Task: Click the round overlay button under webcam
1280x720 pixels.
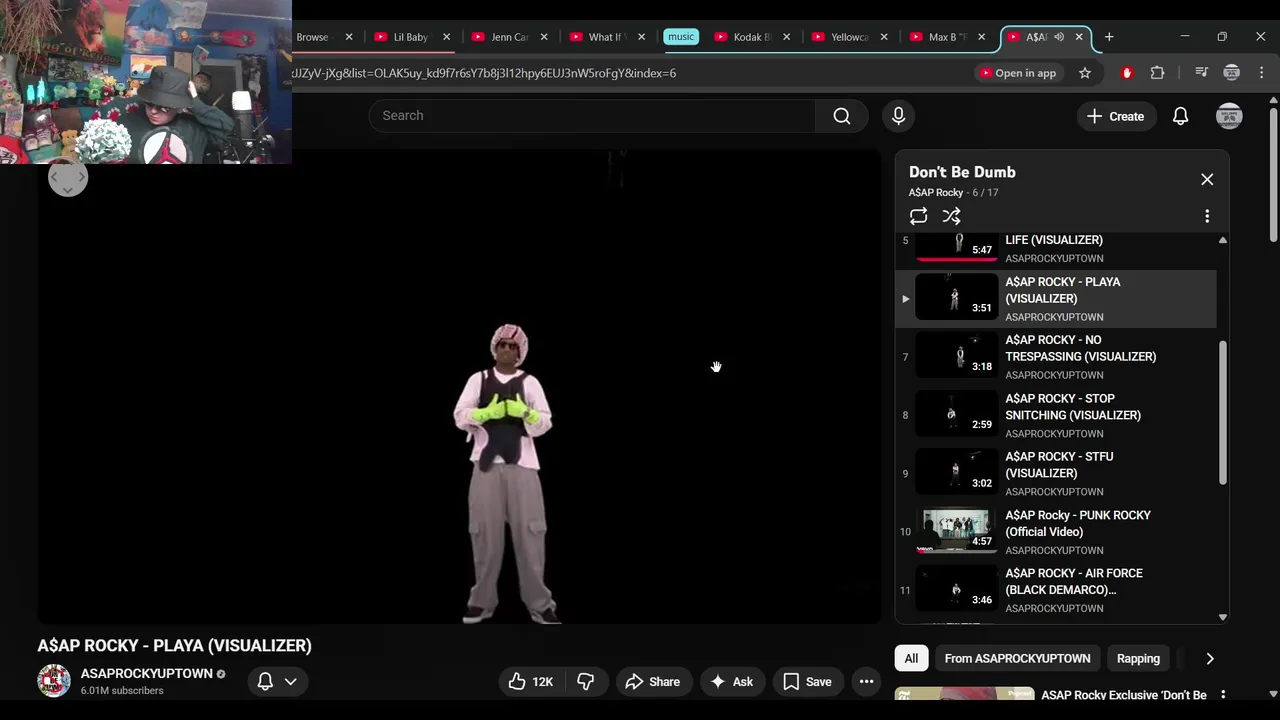Action: [x=68, y=178]
